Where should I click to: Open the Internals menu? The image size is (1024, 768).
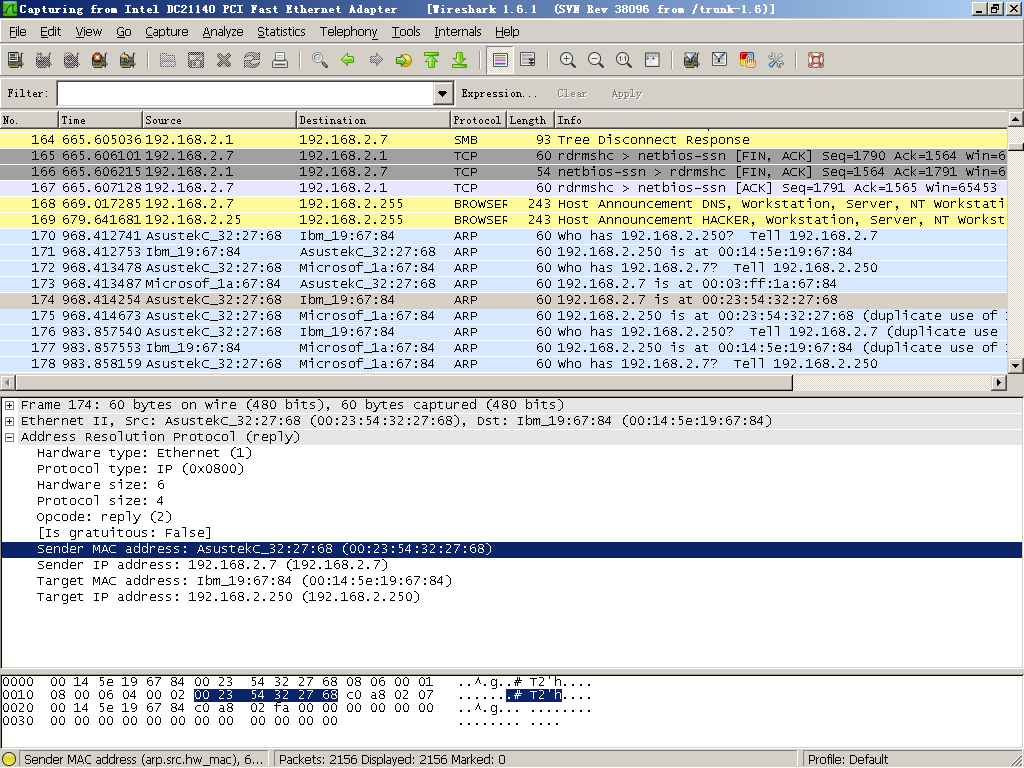point(458,32)
